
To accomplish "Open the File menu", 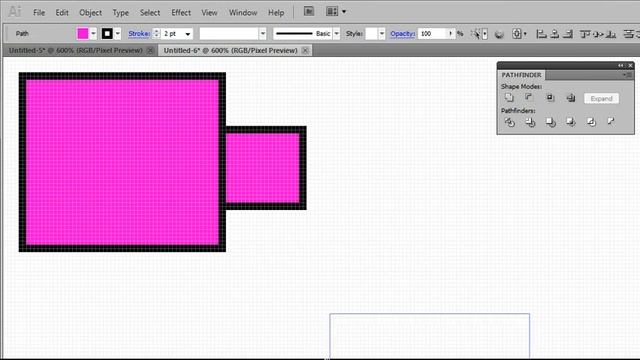I will (39, 13).
